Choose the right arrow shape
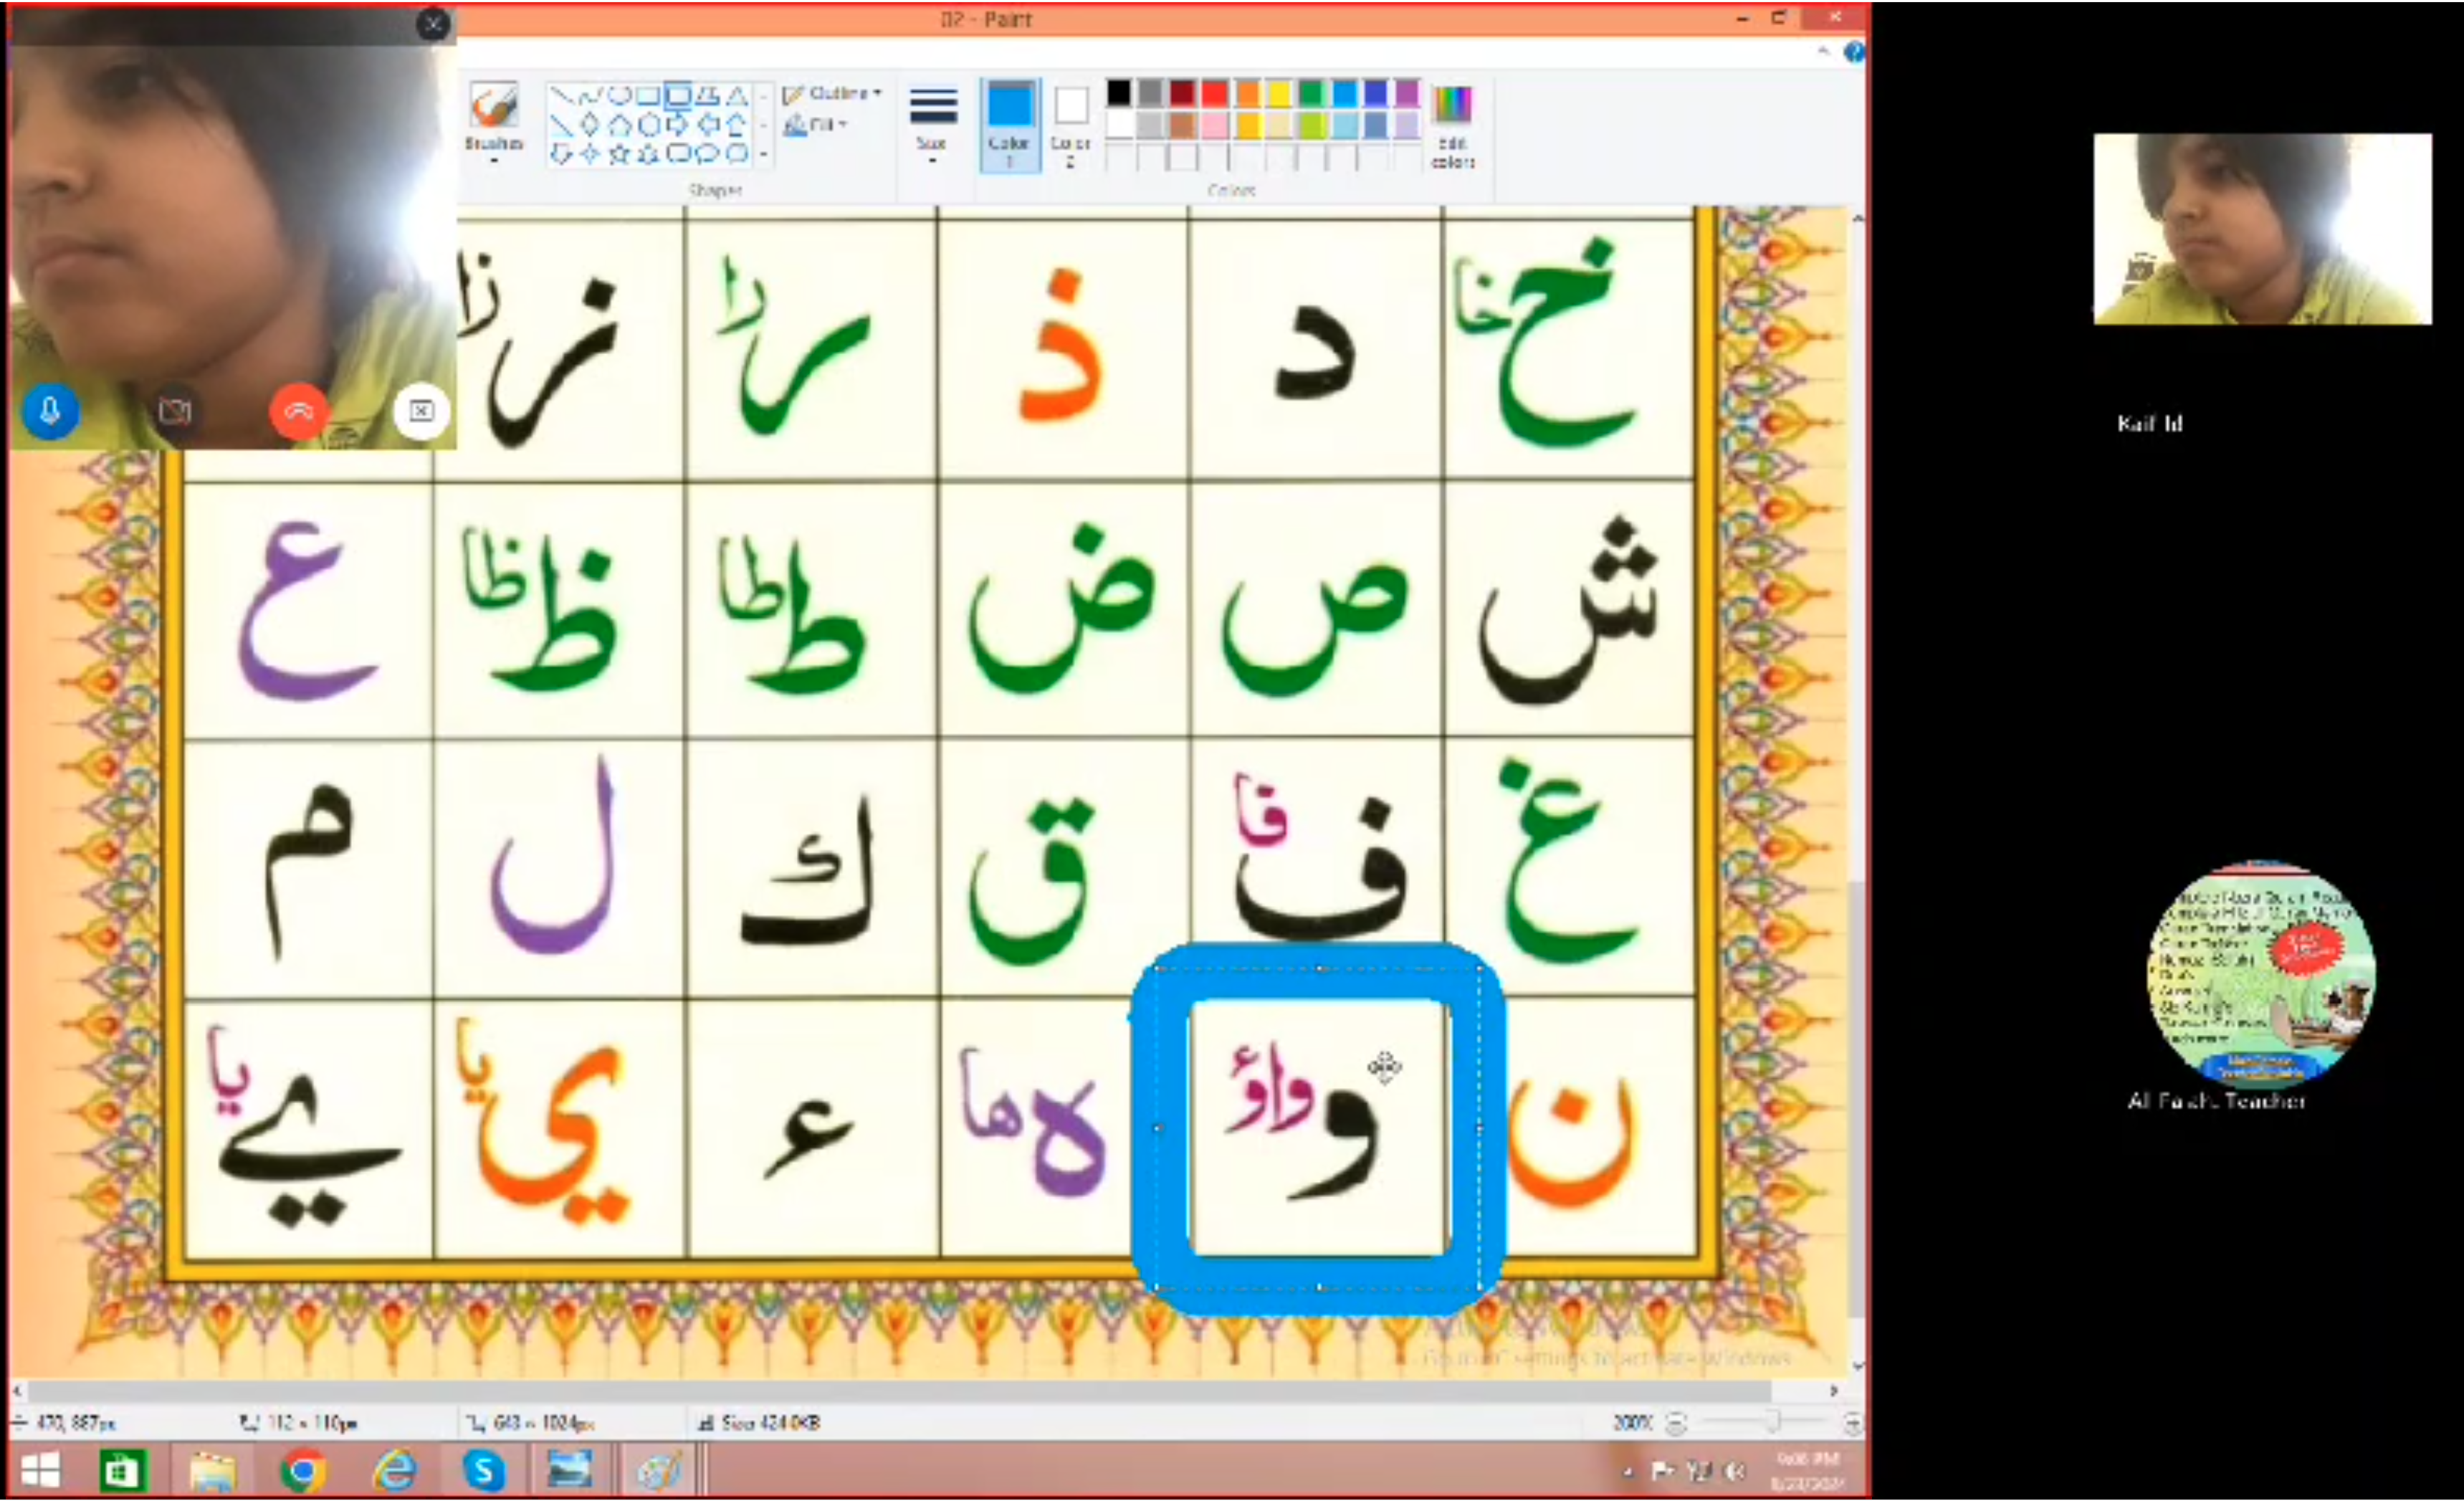Viewport: 2464px width, 1501px height. click(x=678, y=125)
